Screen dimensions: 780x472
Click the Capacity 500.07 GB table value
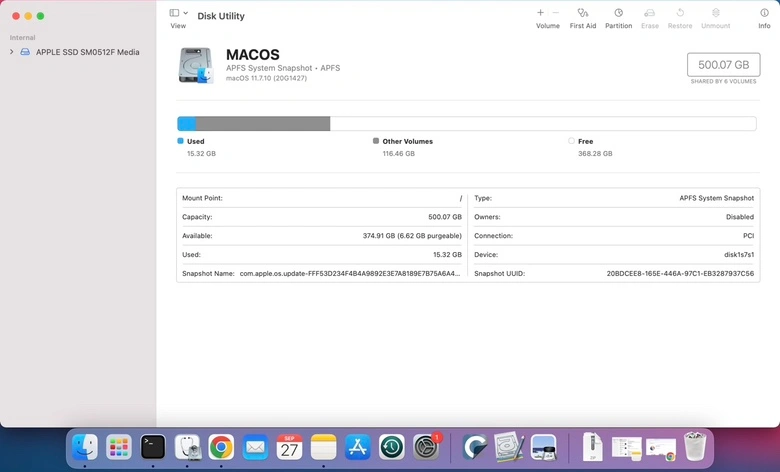[445, 217]
